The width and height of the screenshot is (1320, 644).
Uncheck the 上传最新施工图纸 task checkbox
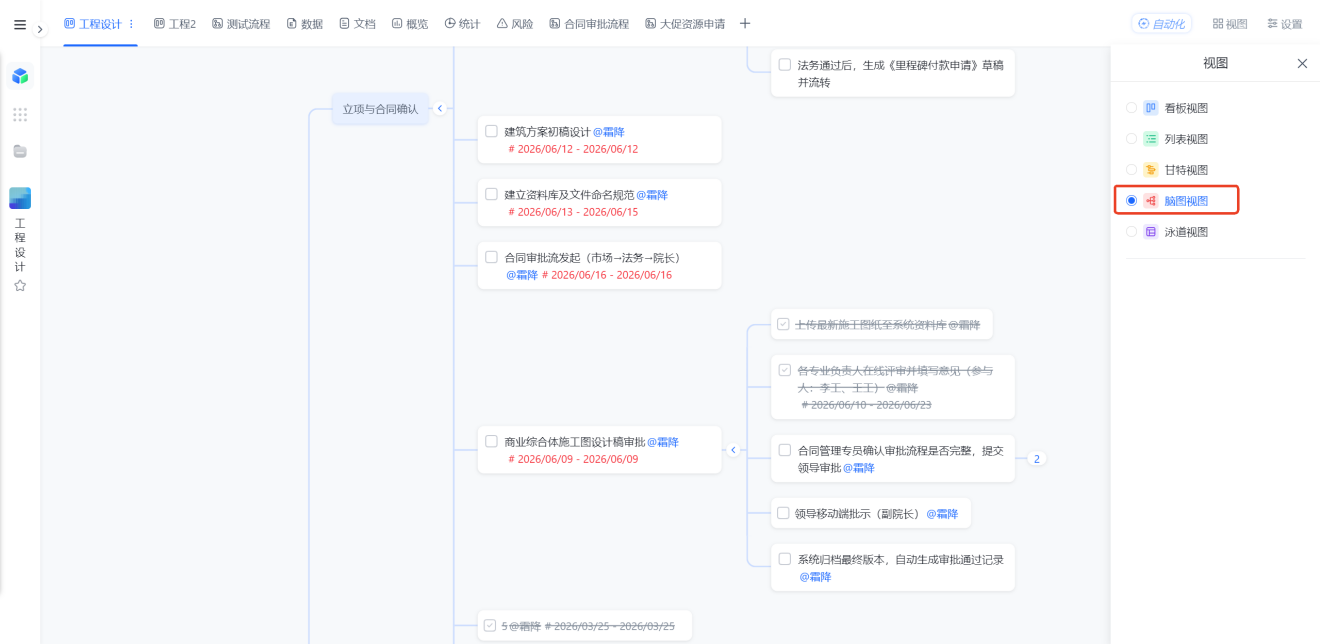coord(785,324)
